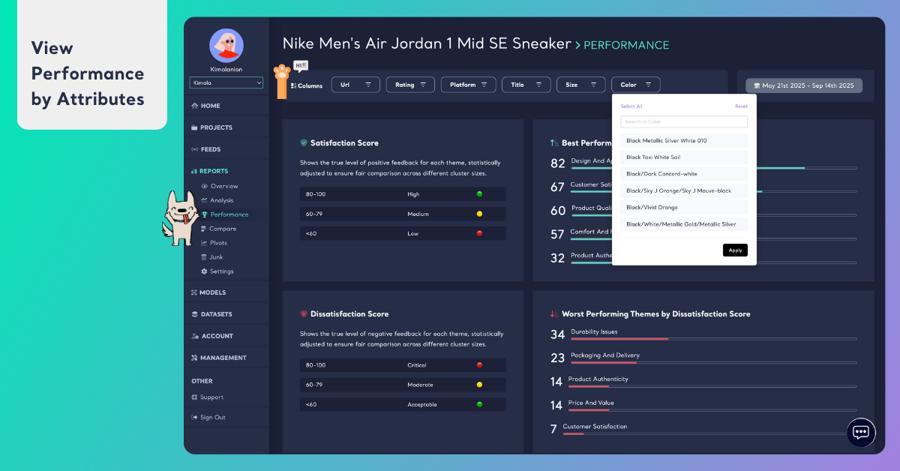
Task: Click the Settings gear icon
Action: click(204, 271)
